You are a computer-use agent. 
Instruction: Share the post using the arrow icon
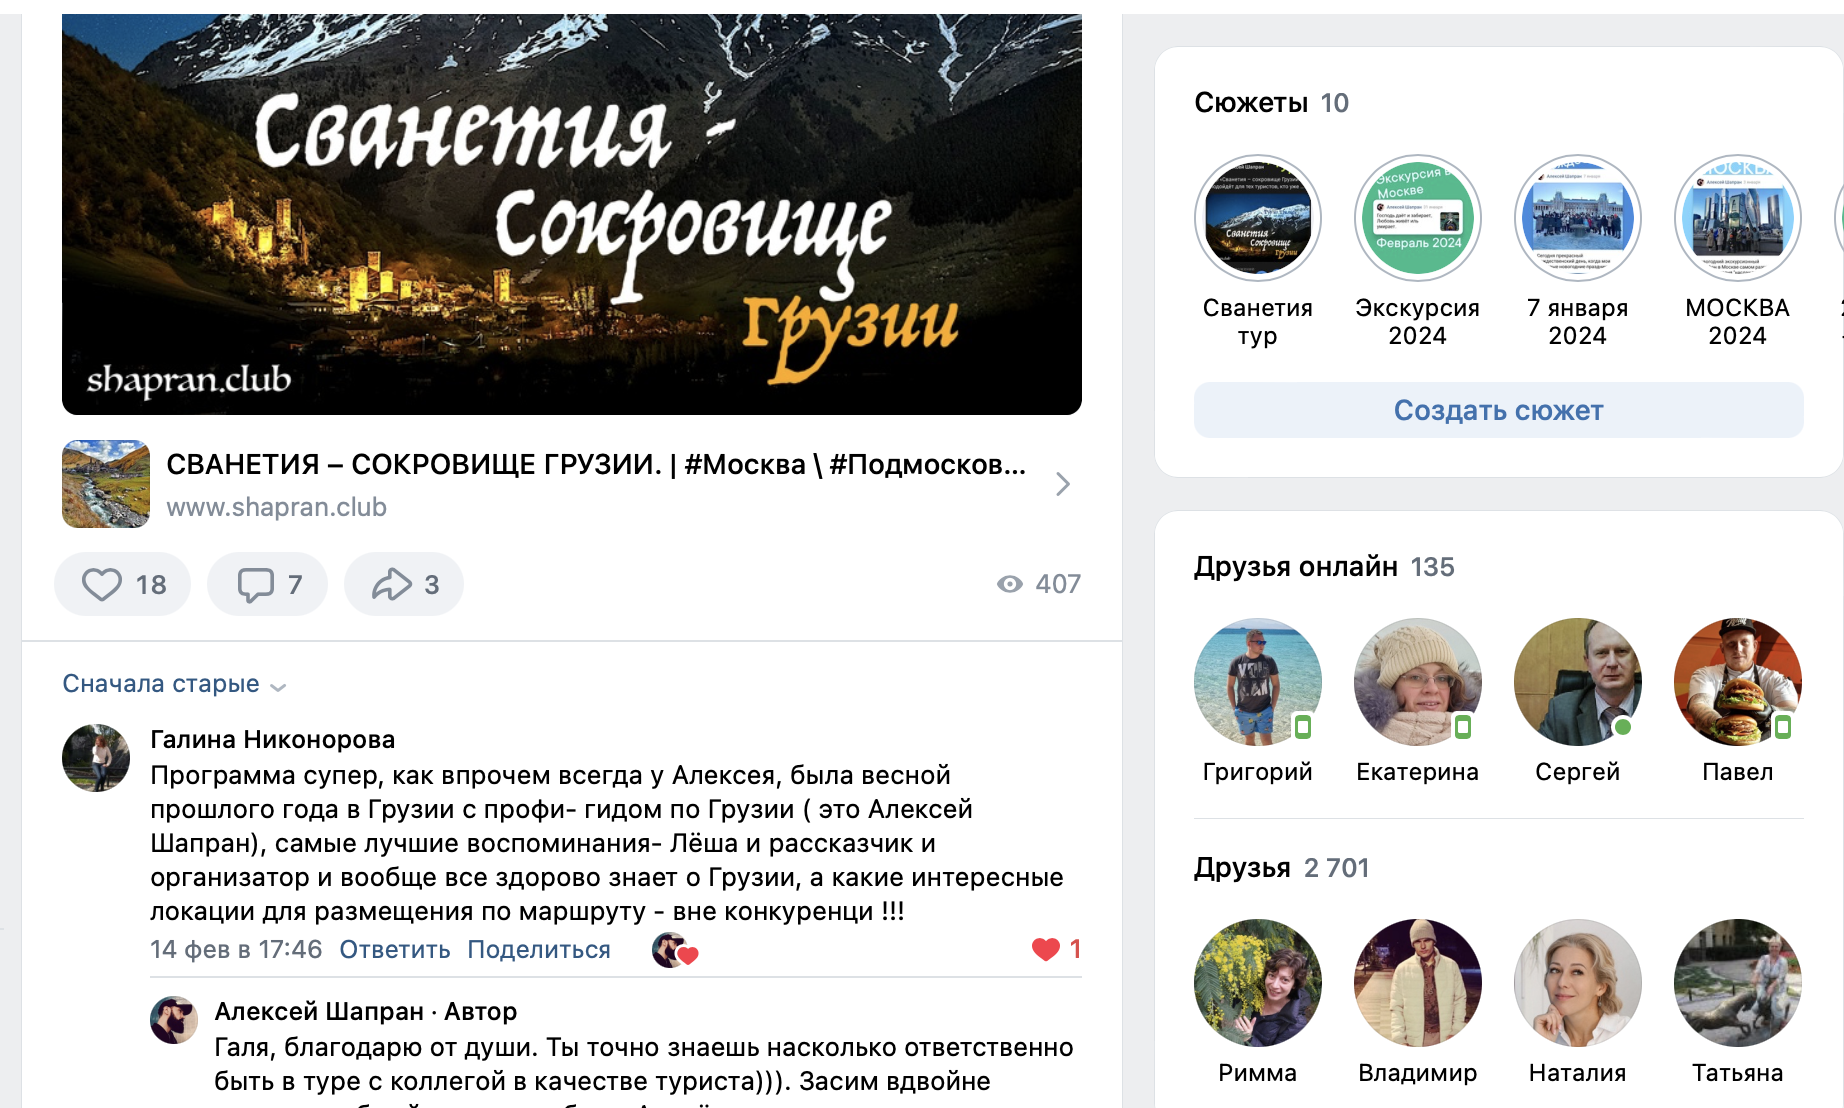tap(392, 584)
